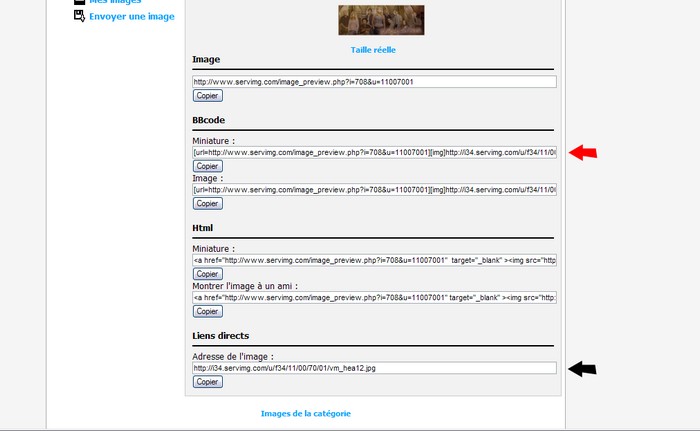Click Copier under Html Miniature

click(x=208, y=274)
